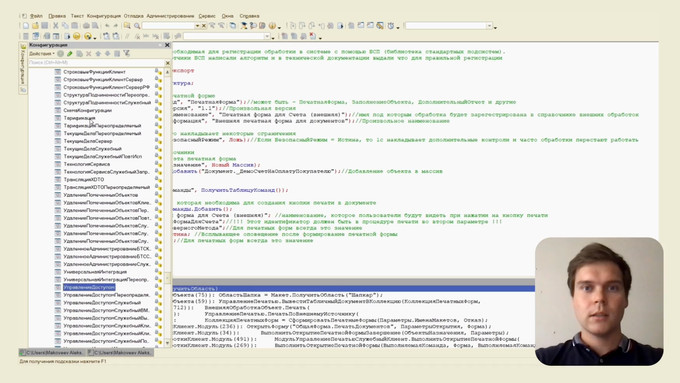Click the configuration tree search input
This screenshot has height=383, width=680.
[x=96, y=63]
